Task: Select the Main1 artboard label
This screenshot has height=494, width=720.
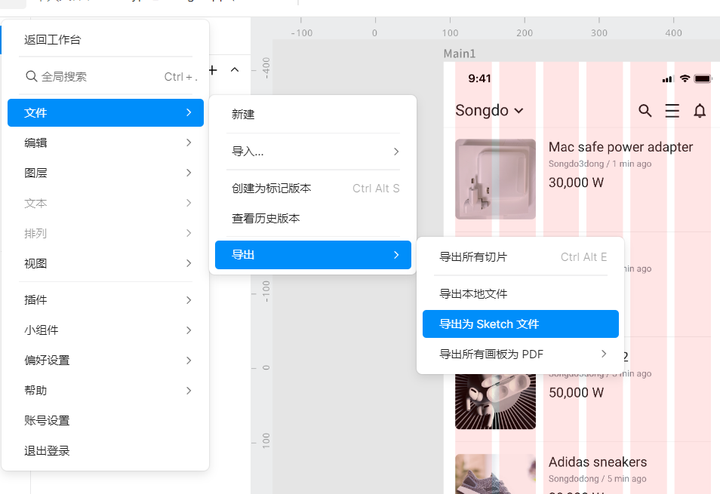Action: click(x=459, y=54)
